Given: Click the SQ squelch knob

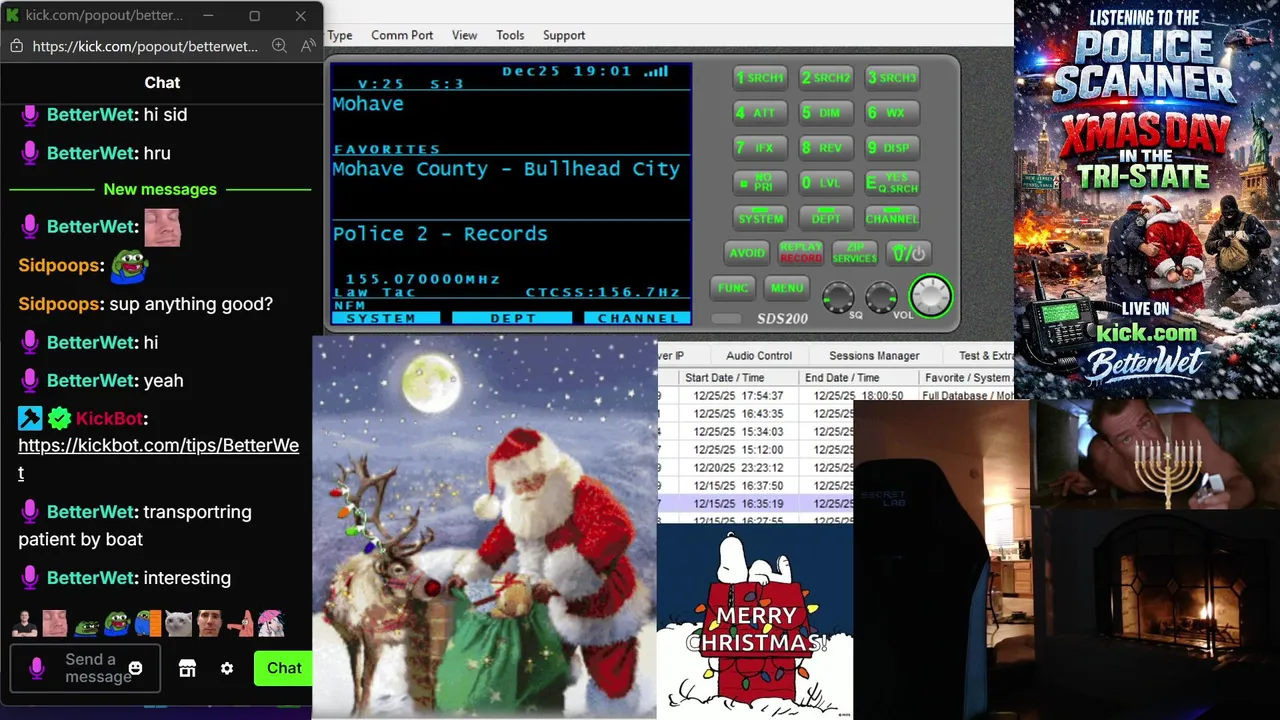Looking at the screenshot, I should [x=838, y=296].
